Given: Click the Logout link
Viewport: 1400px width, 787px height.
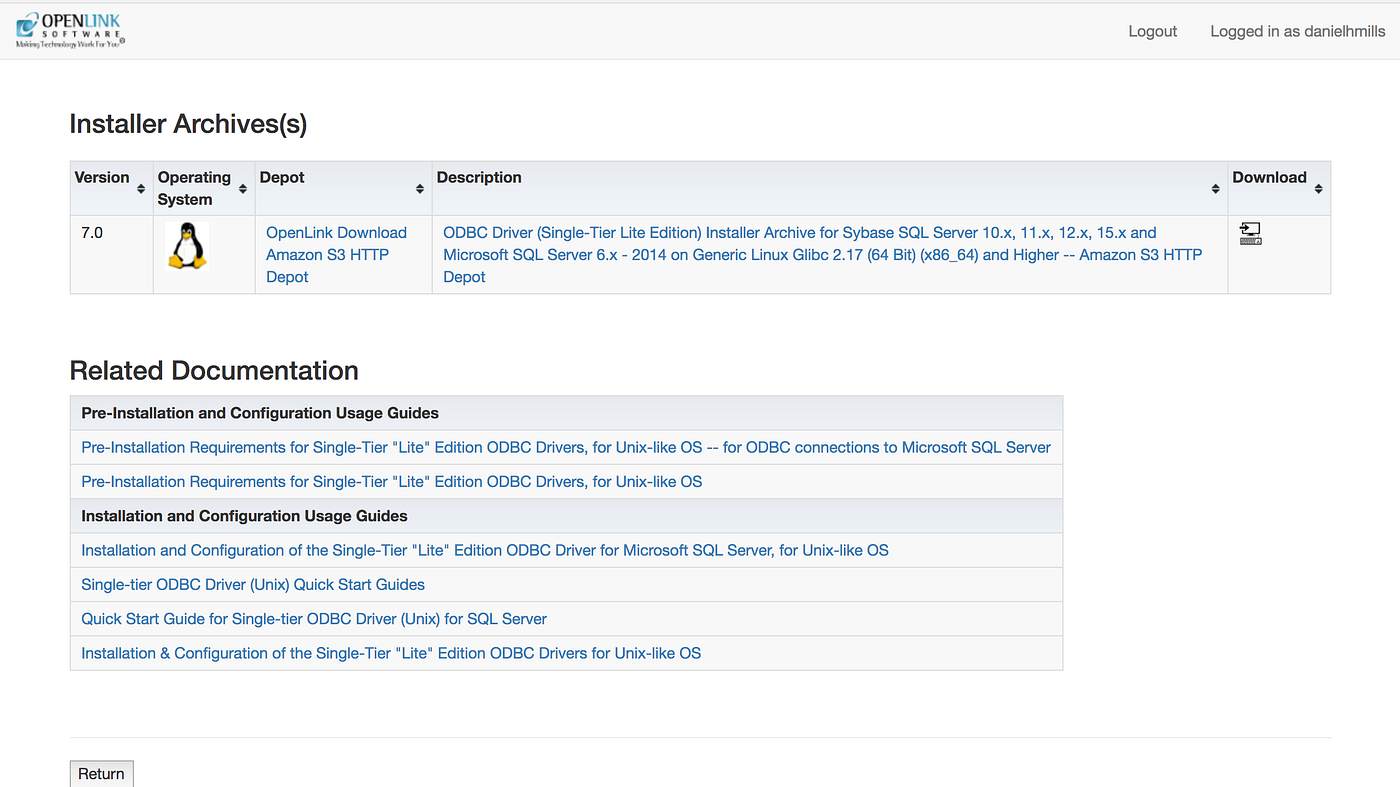Looking at the screenshot, I should pos(1153,31).
